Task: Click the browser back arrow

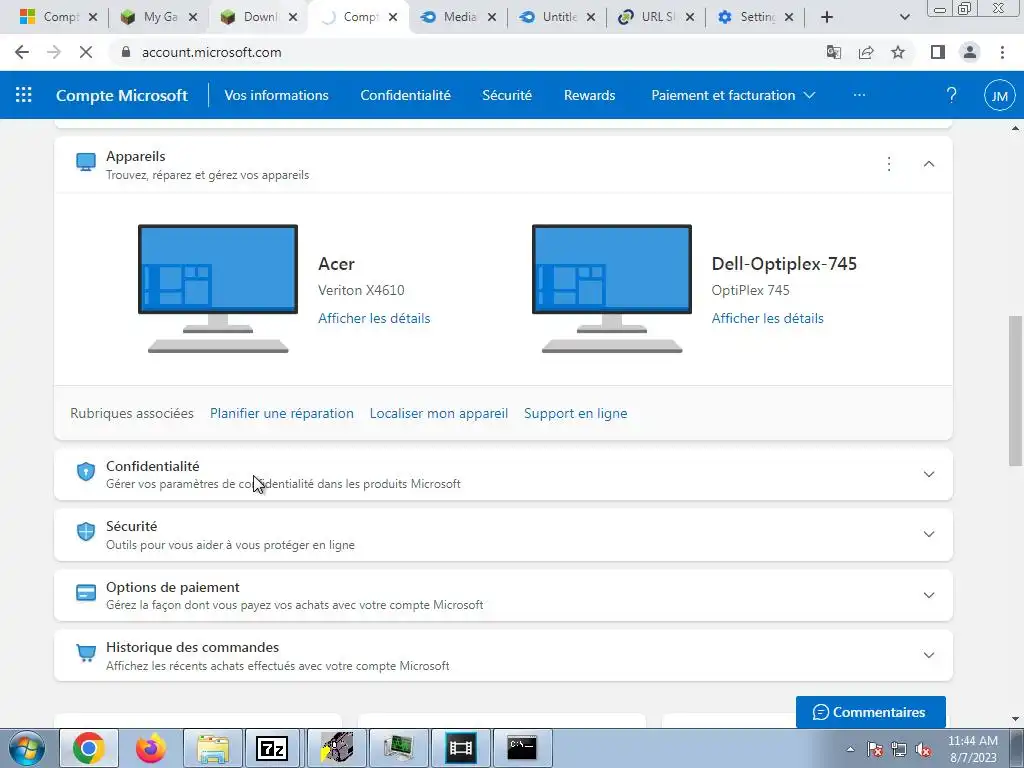Action: coord(22,52)
